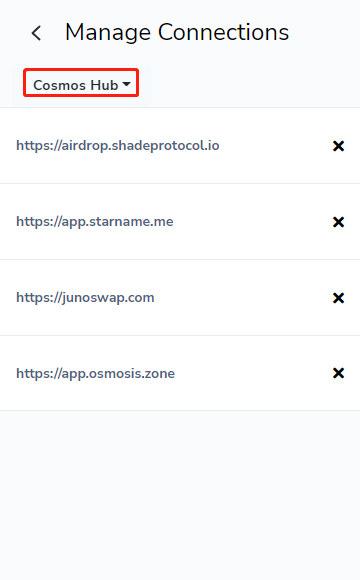Click the word "Connections" in the header
This screenshot has height=580, width=360.
[223, 32]
